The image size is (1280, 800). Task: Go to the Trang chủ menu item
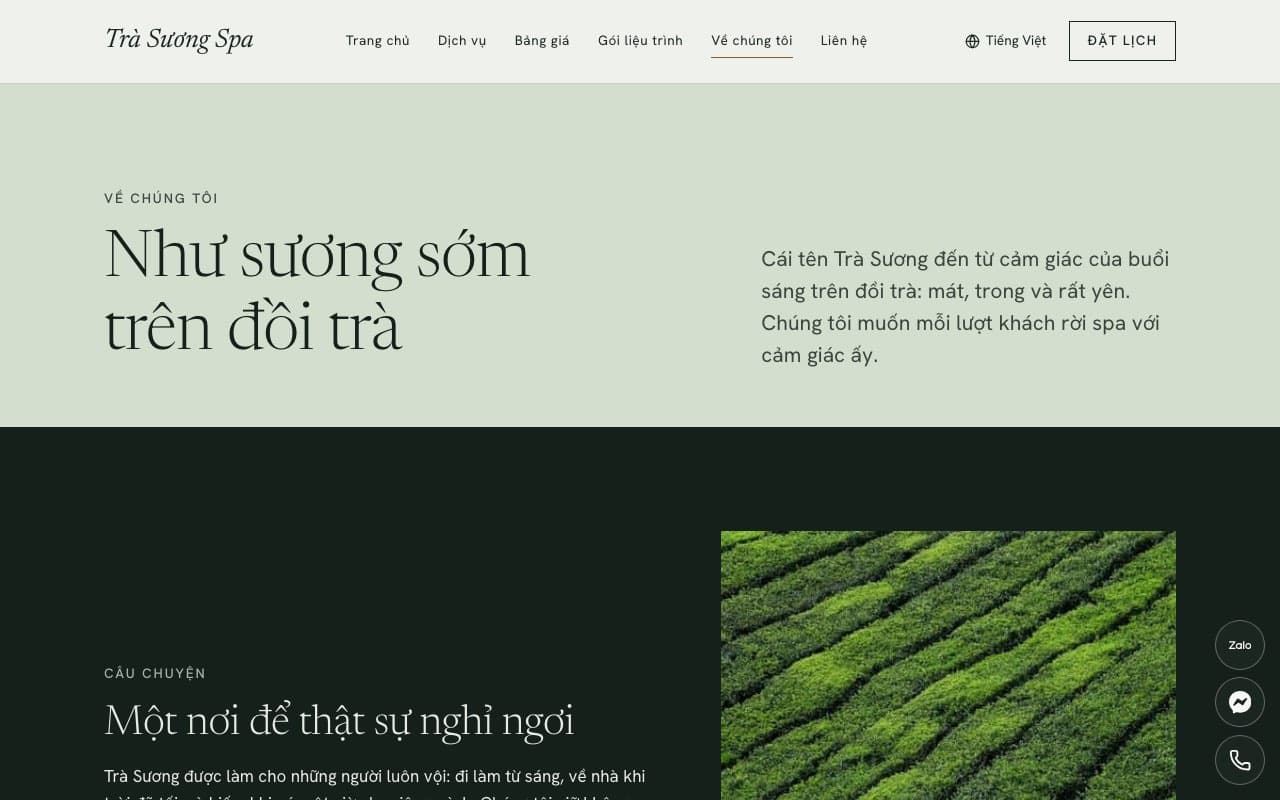click(x=378, y=41)
